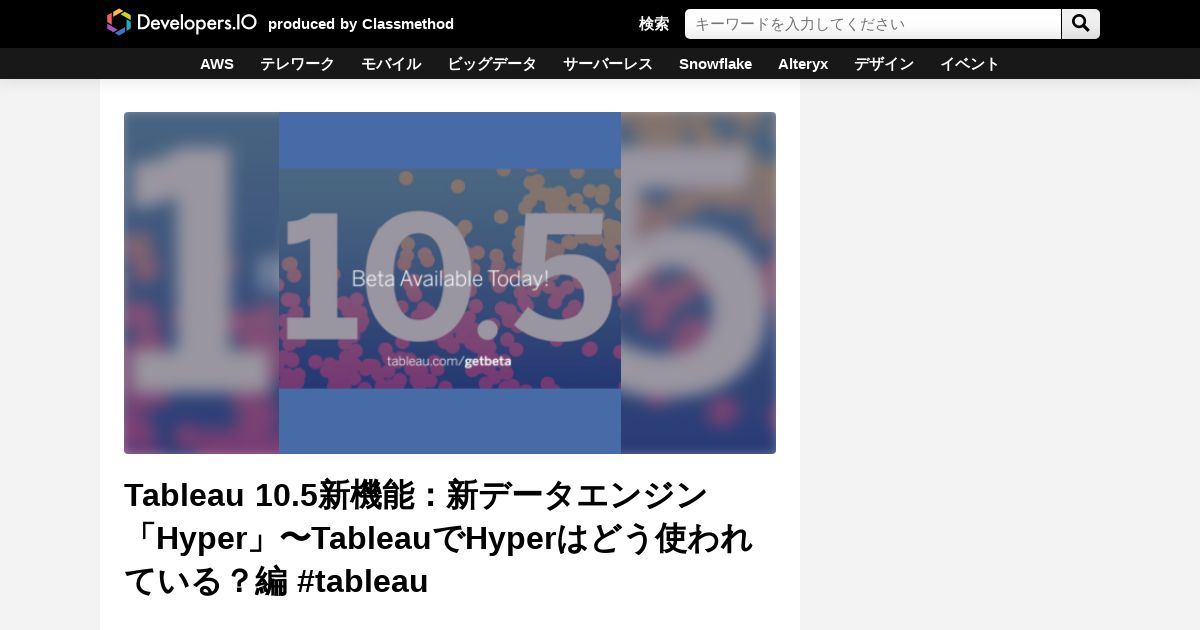Open the モバイル category
The width and height of the screenshot is (1200, 630).
[x=391, y=64]
